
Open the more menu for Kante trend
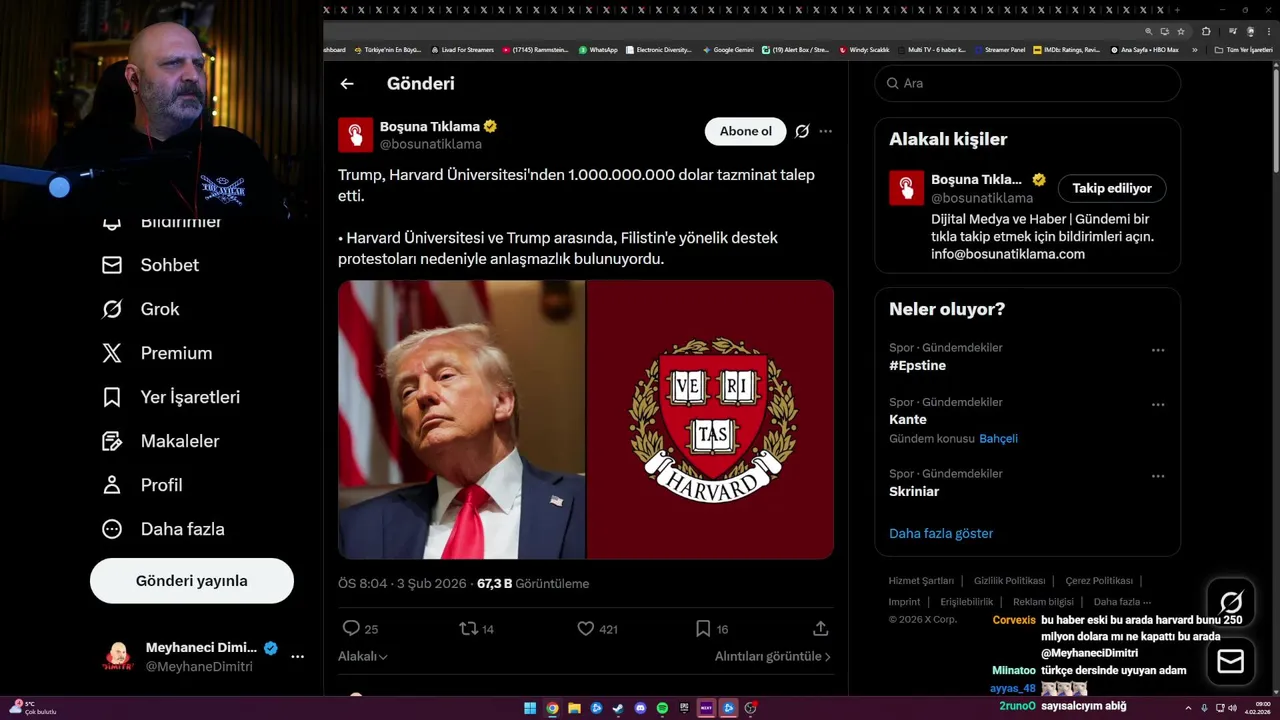1158,404
